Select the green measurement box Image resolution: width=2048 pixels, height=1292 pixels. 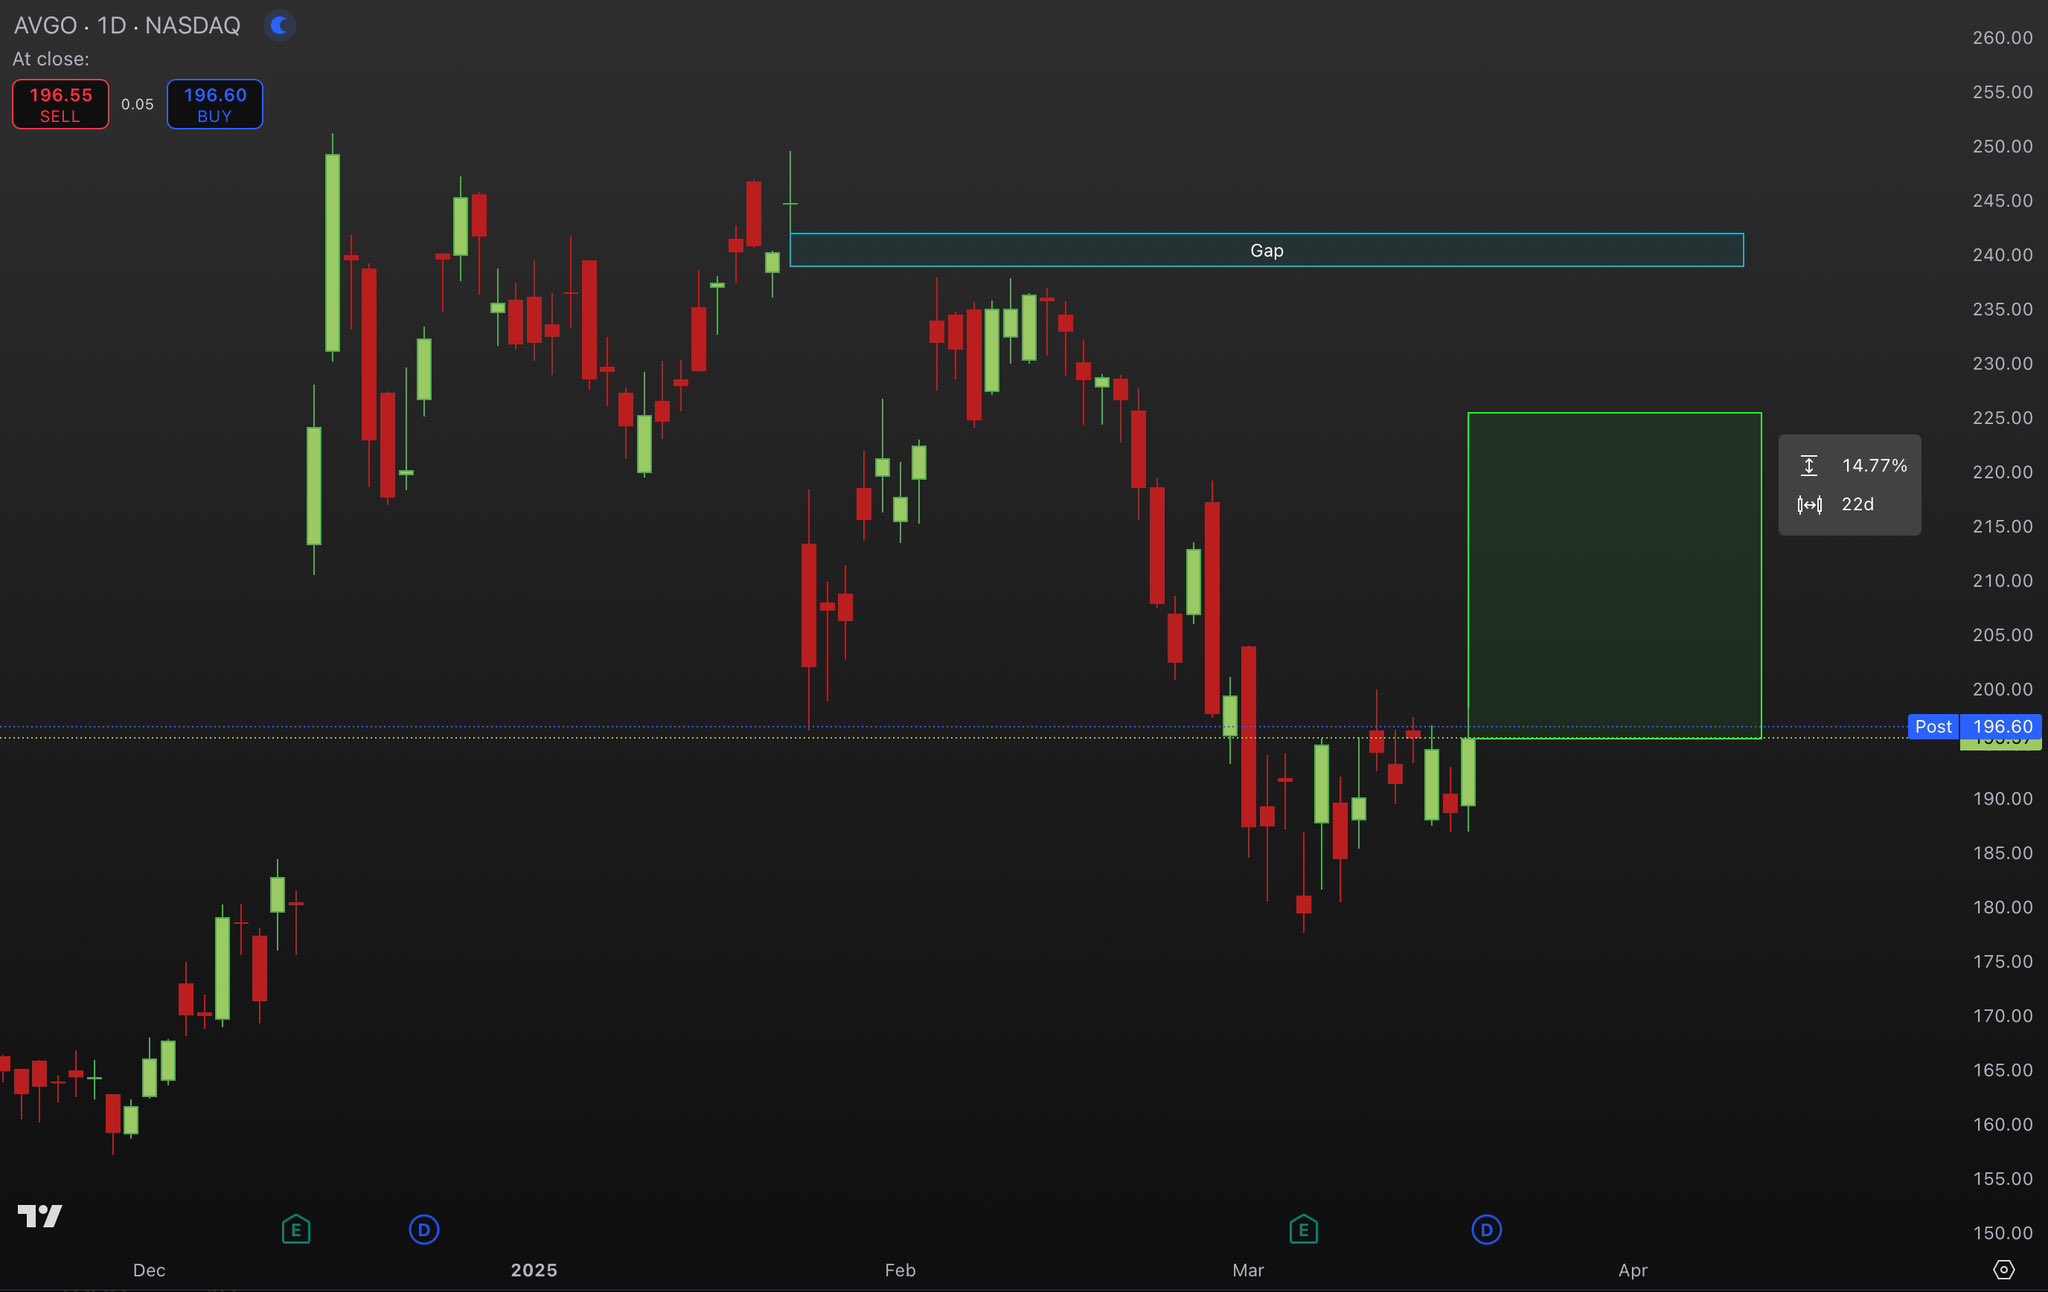(x=1614, y=575)
